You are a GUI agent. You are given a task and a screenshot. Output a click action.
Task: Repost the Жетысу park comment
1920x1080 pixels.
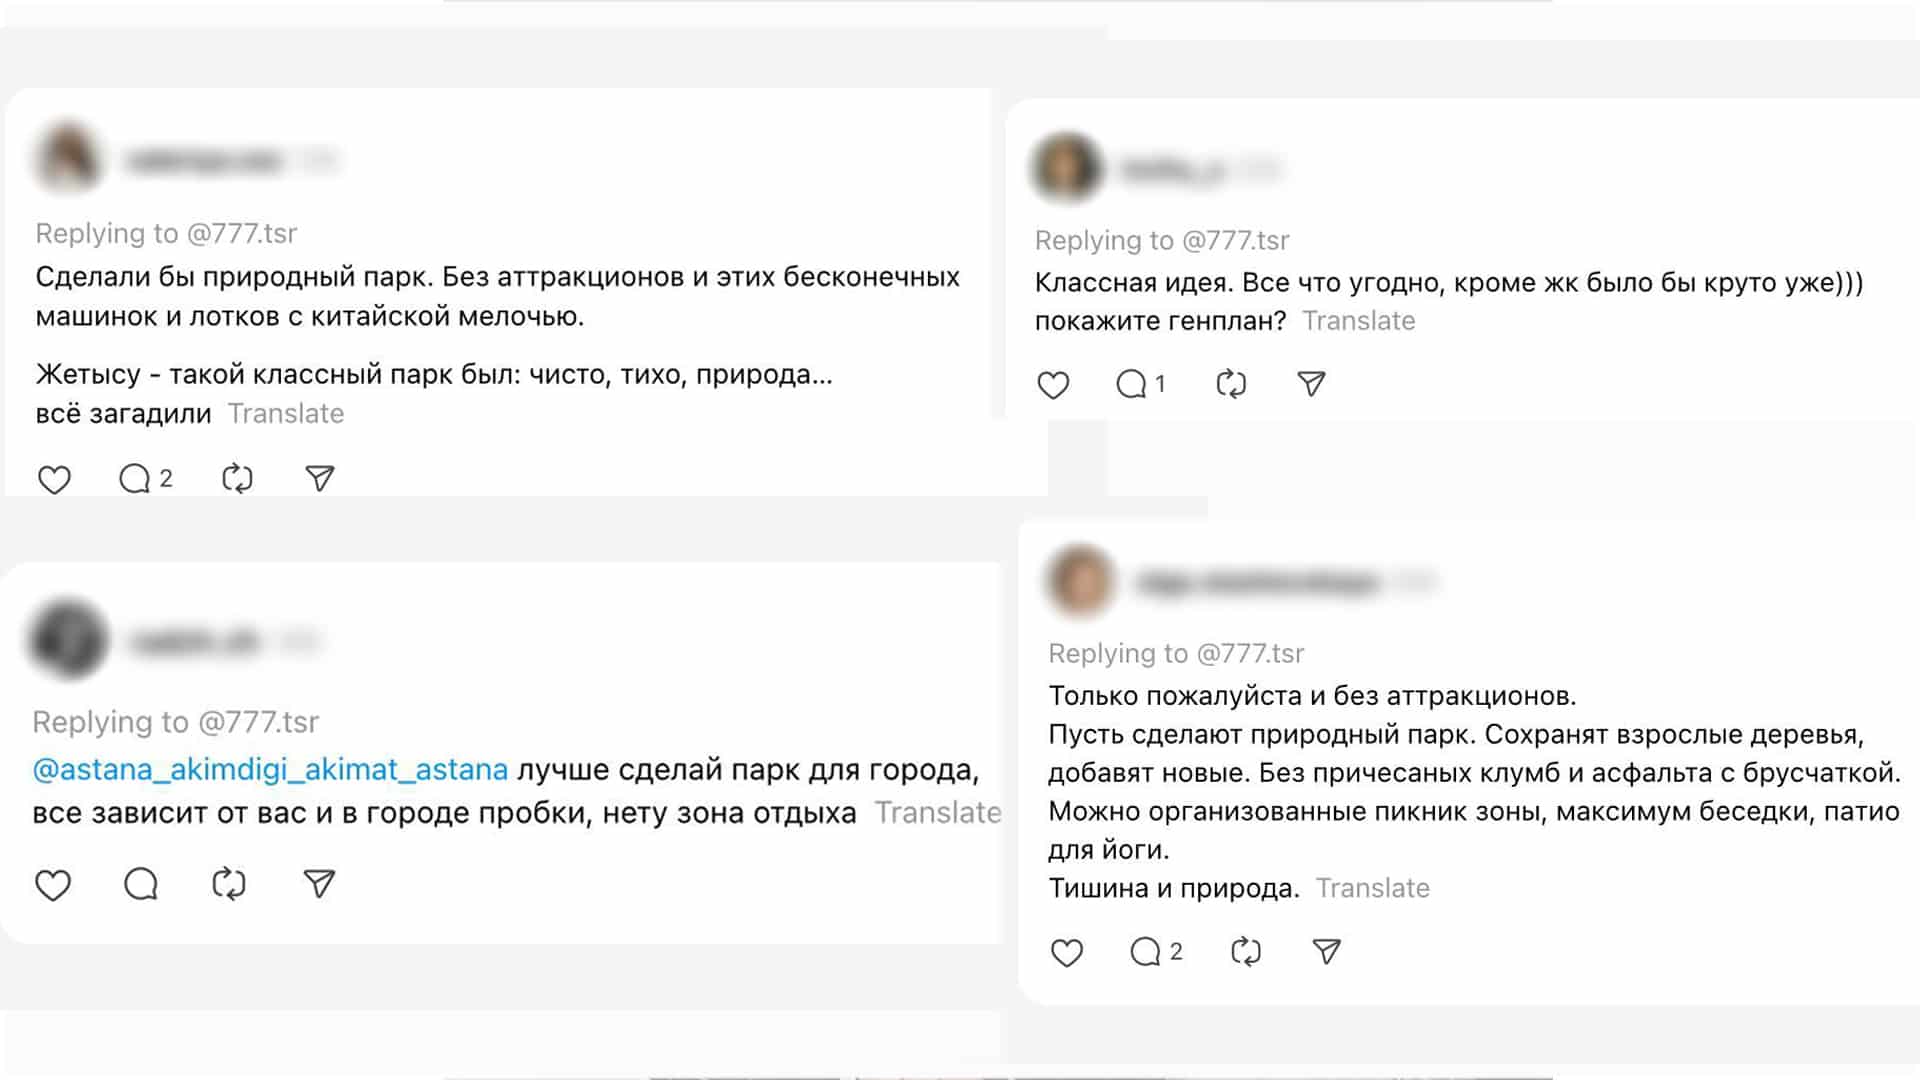tap(237, 479)
